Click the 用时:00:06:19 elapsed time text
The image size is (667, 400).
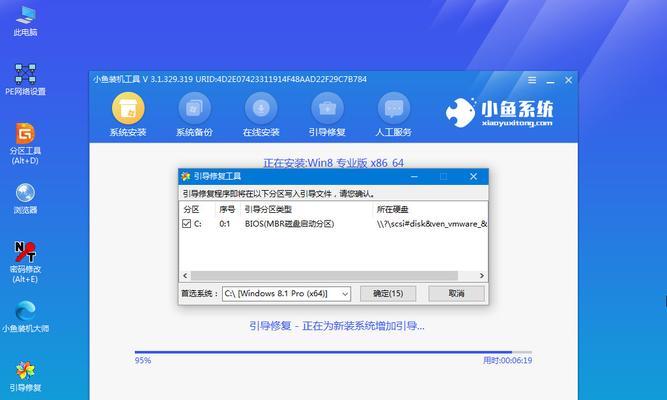point(507,360)
